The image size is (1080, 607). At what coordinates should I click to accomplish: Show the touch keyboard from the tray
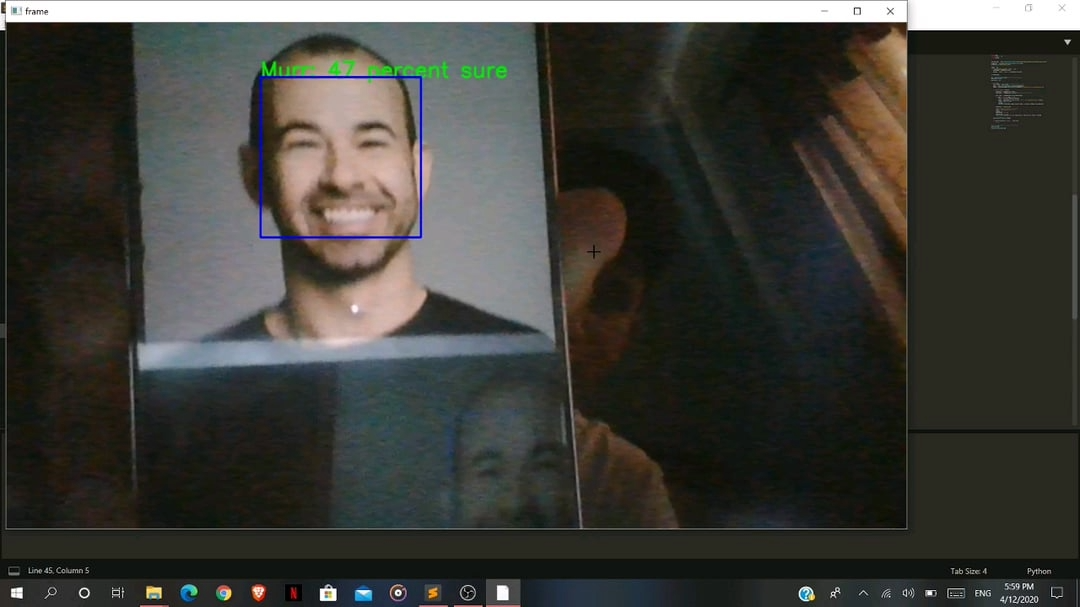956,593
